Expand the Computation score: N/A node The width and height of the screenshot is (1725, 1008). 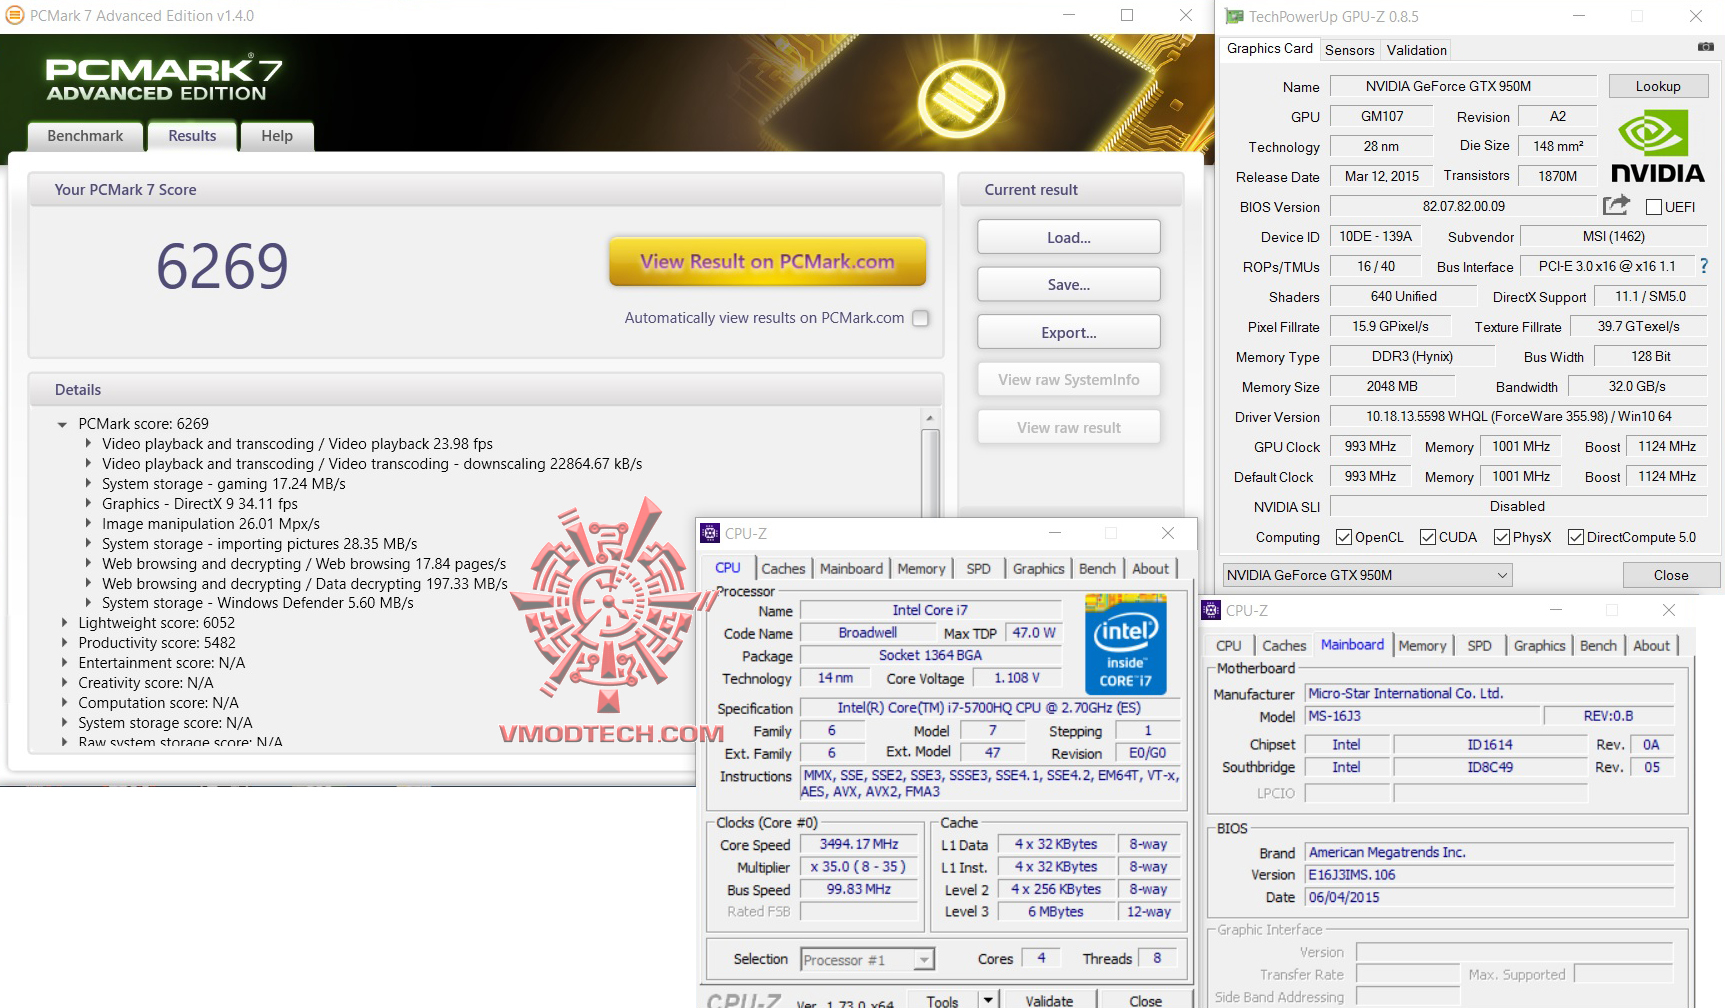click(x=64, y=703)
